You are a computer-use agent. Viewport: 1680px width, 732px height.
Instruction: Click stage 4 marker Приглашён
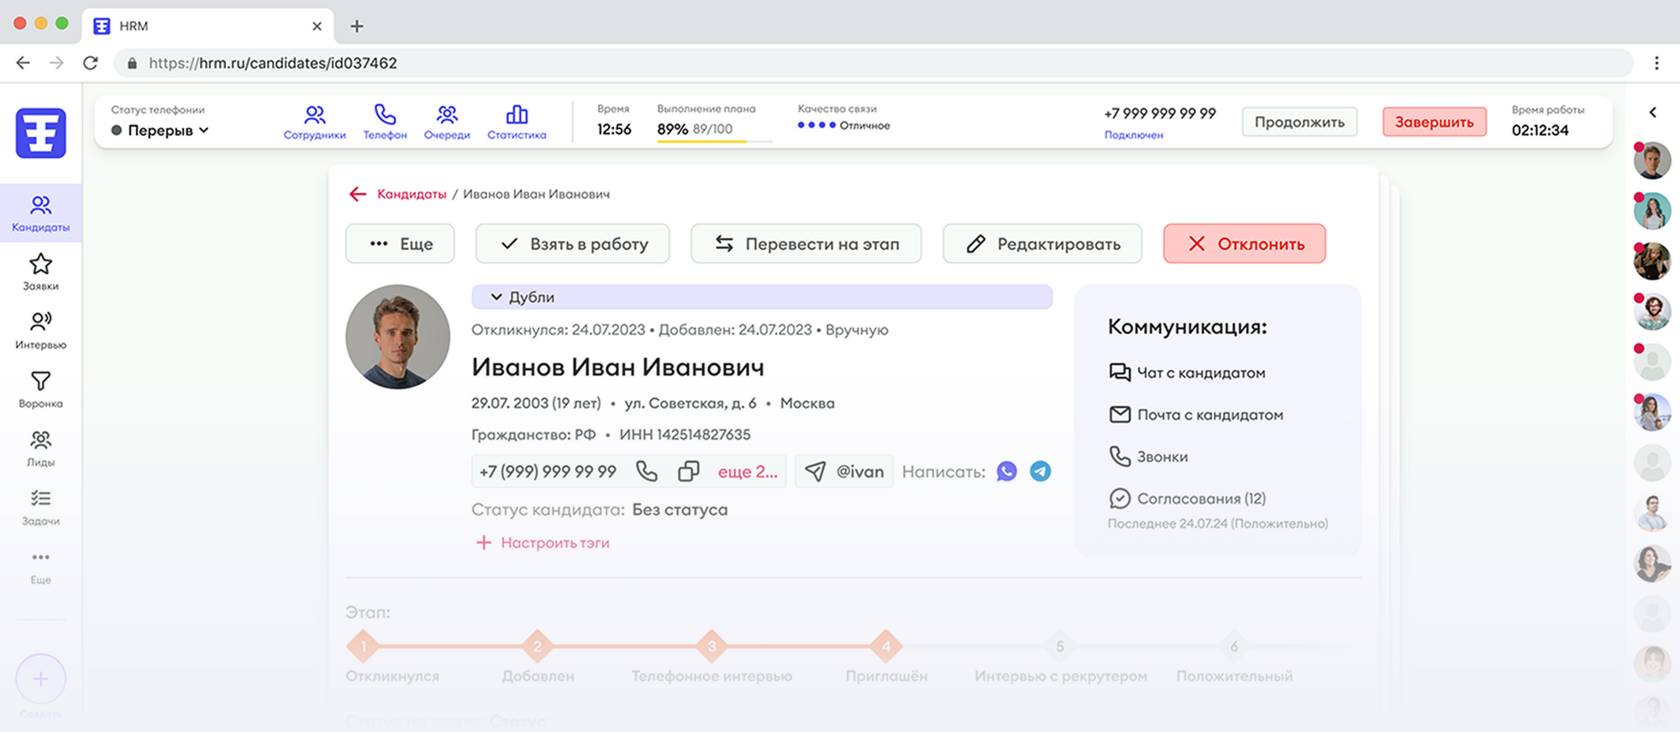pos(886,646)
